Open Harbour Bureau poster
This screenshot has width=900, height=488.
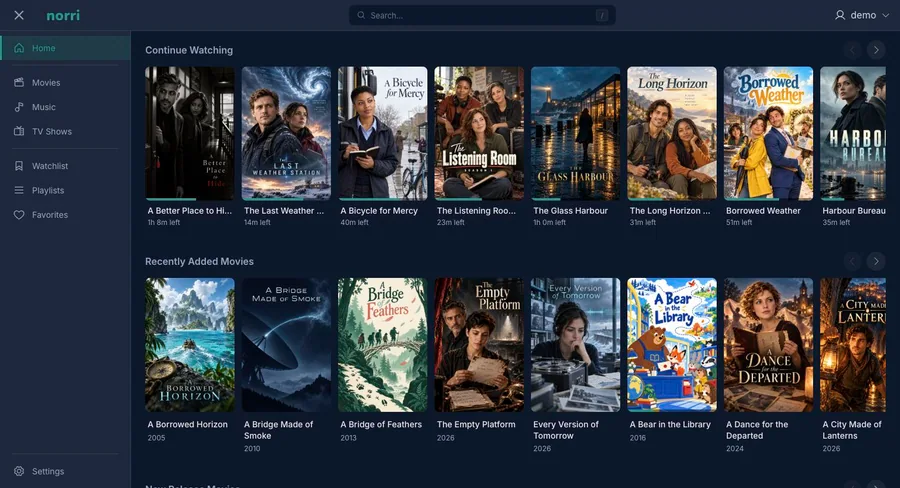(x=853, y=133)
